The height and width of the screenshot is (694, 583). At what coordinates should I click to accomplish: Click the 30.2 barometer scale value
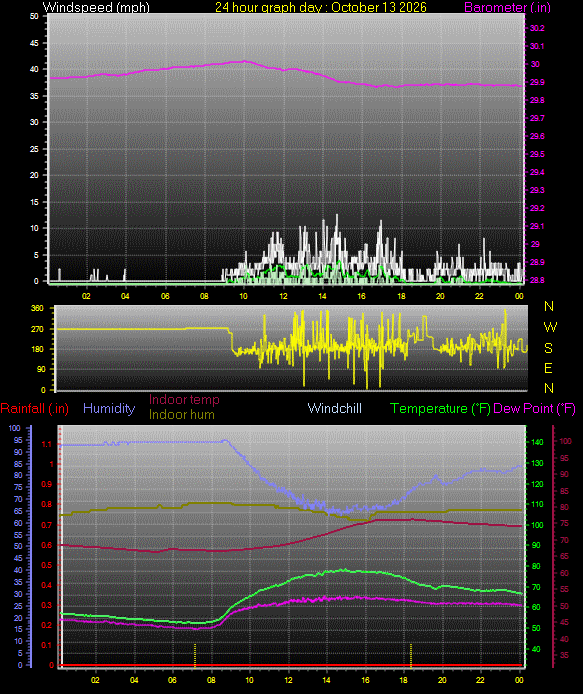coord(537,28)
